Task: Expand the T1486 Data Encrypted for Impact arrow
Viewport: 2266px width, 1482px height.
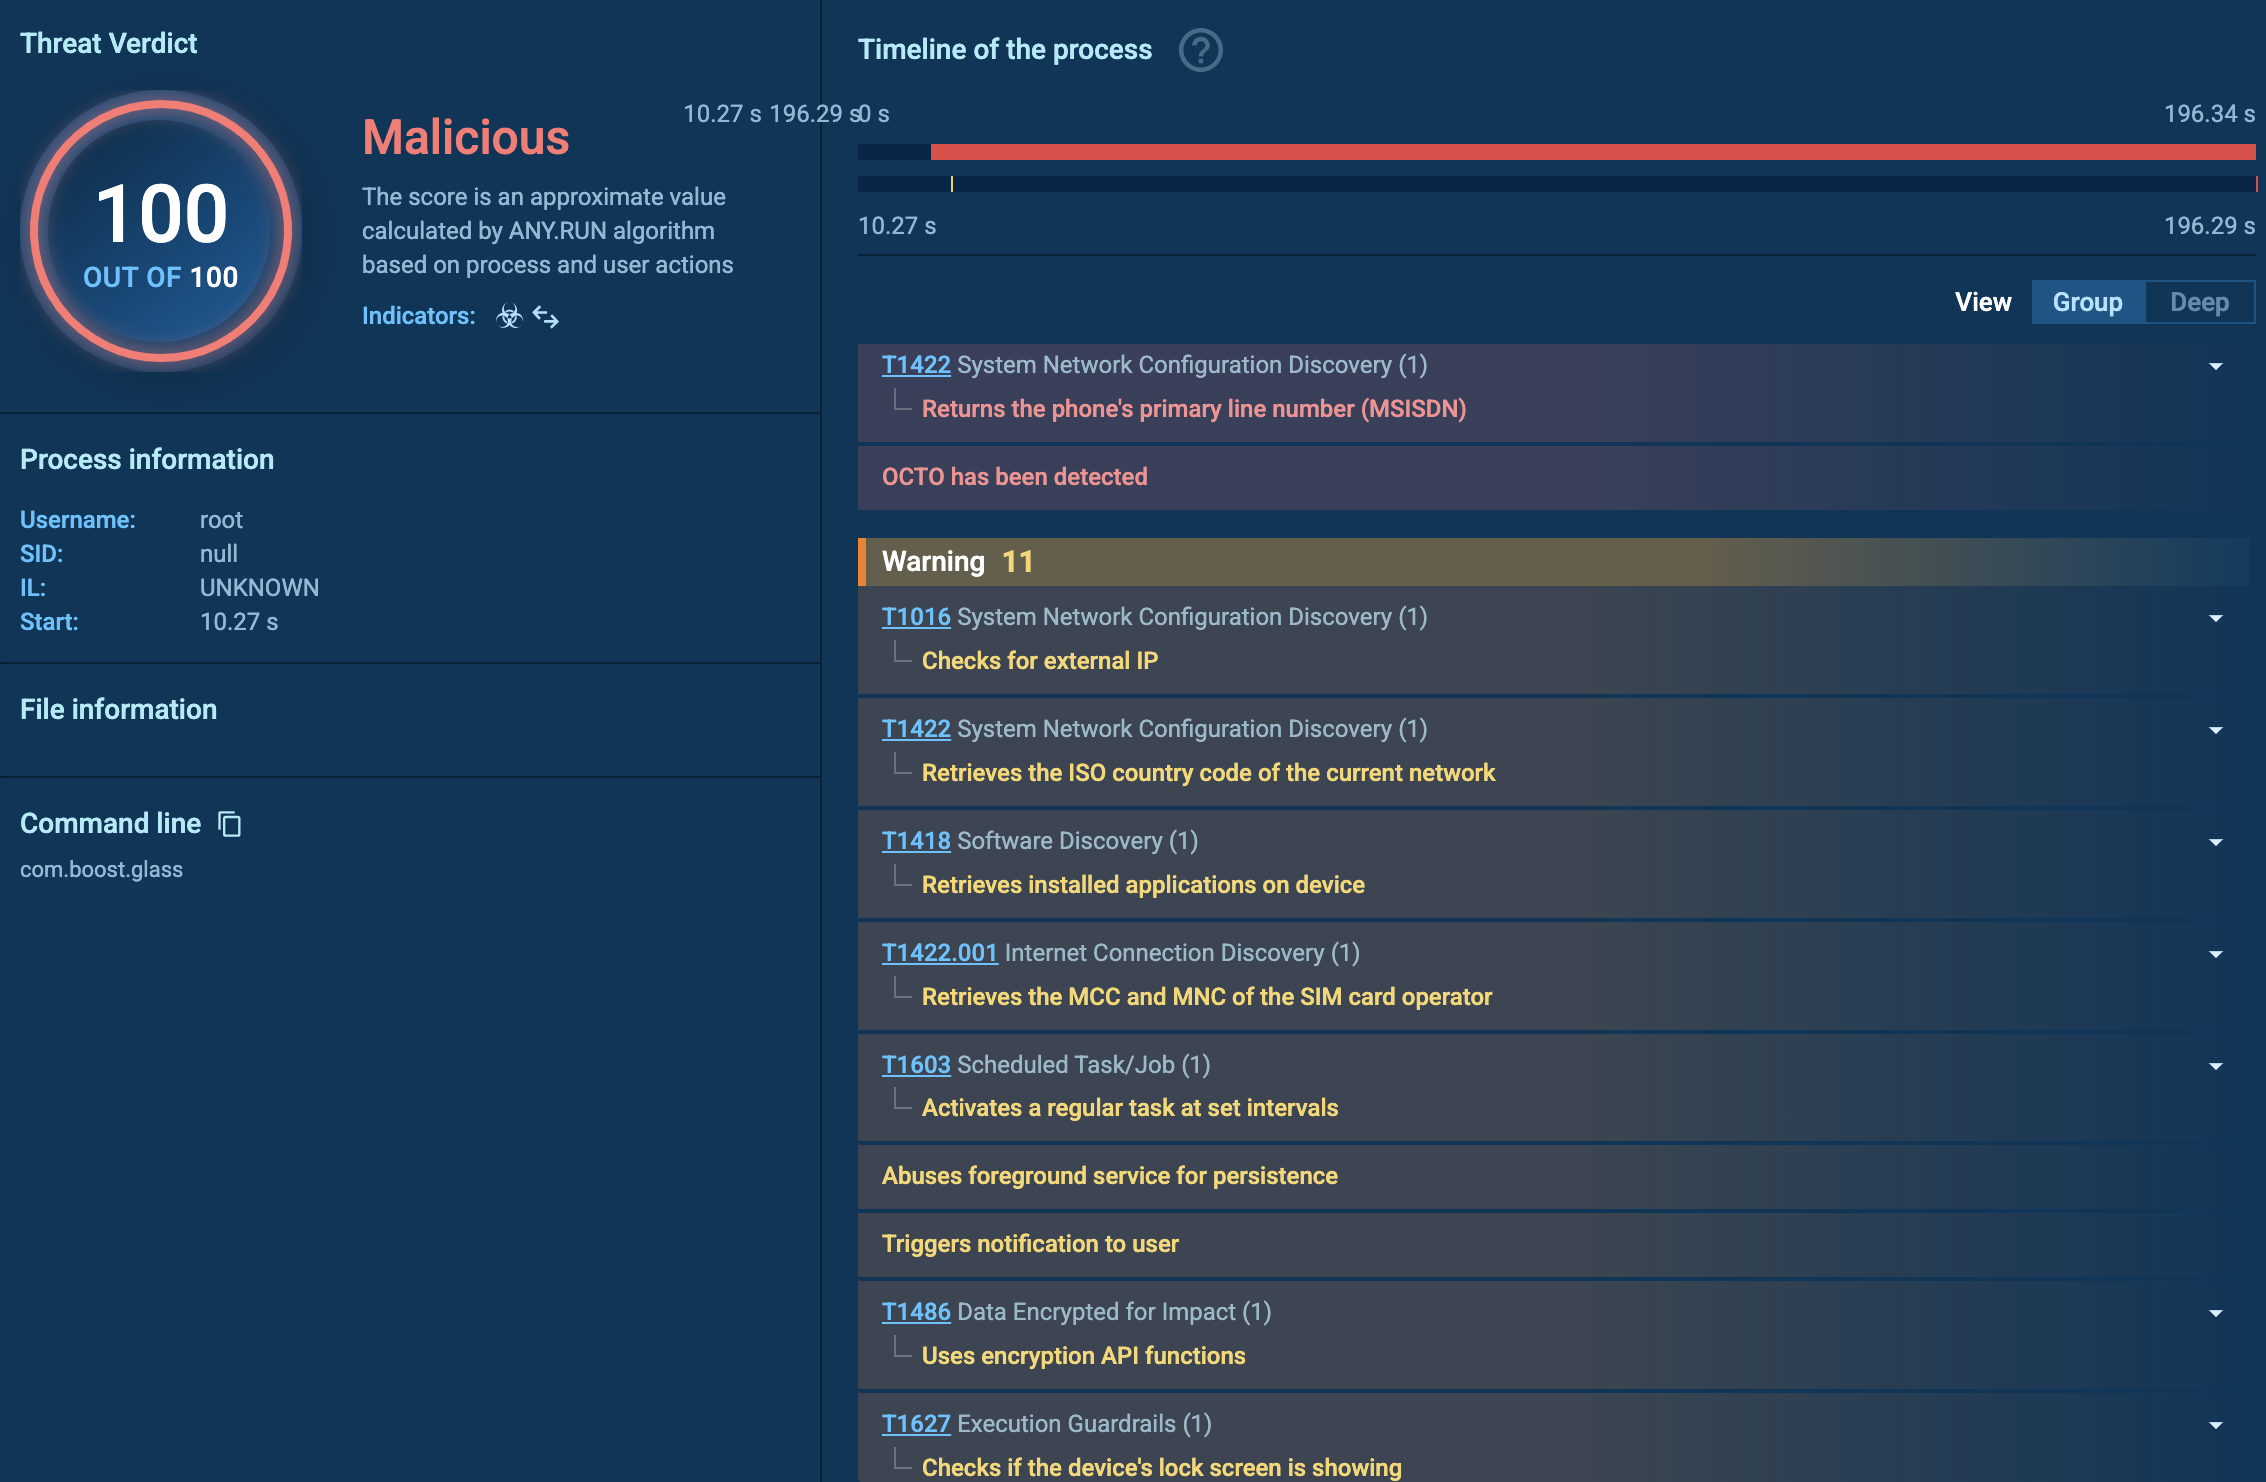Action: (2216, 1314)
